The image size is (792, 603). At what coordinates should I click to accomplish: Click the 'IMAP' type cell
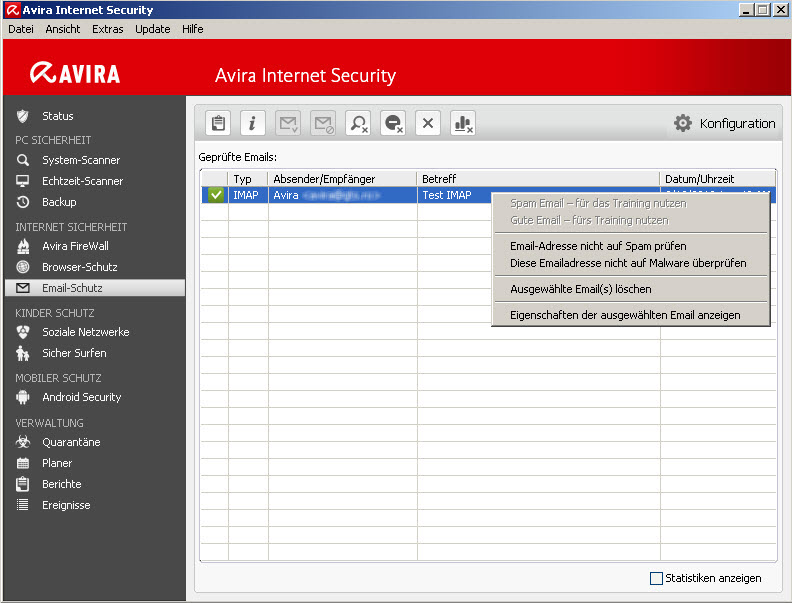tap(245, 195)
